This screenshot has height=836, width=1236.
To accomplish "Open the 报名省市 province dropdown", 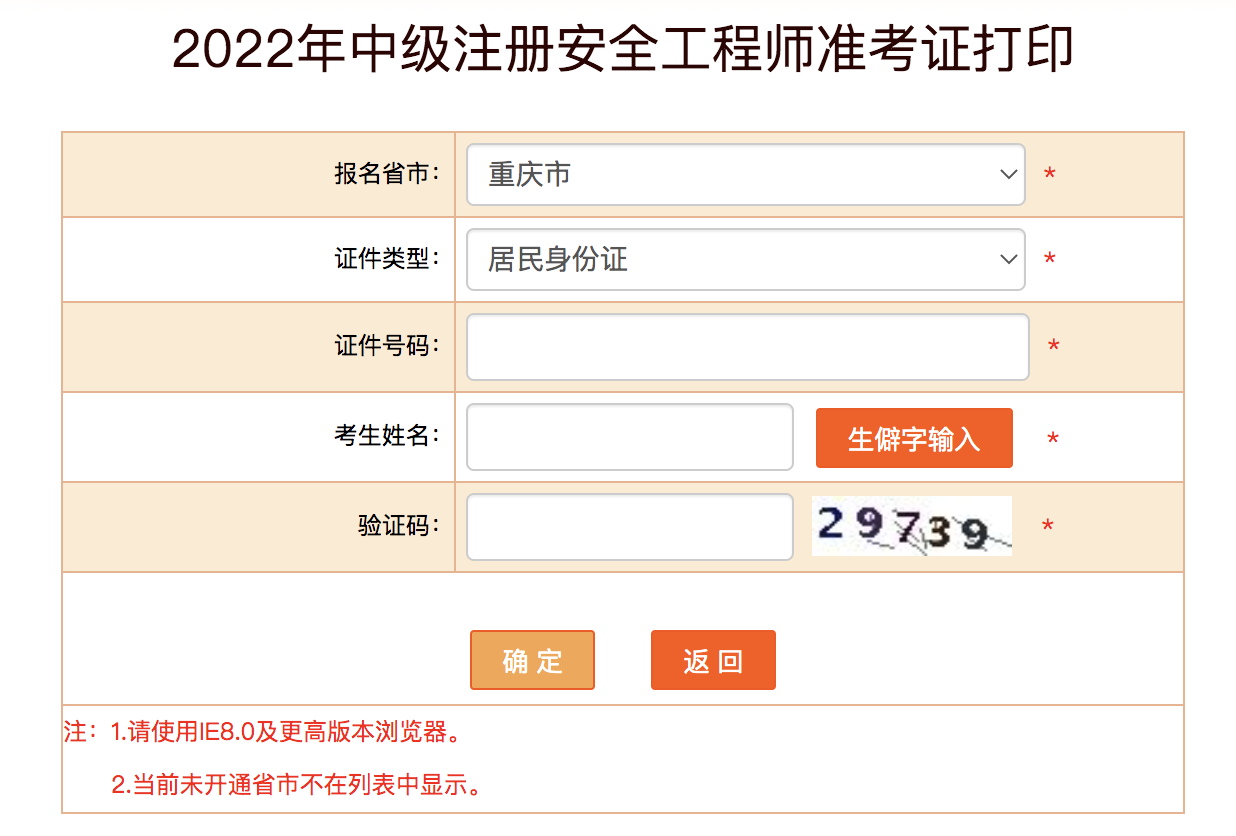I will coord(745,174).
